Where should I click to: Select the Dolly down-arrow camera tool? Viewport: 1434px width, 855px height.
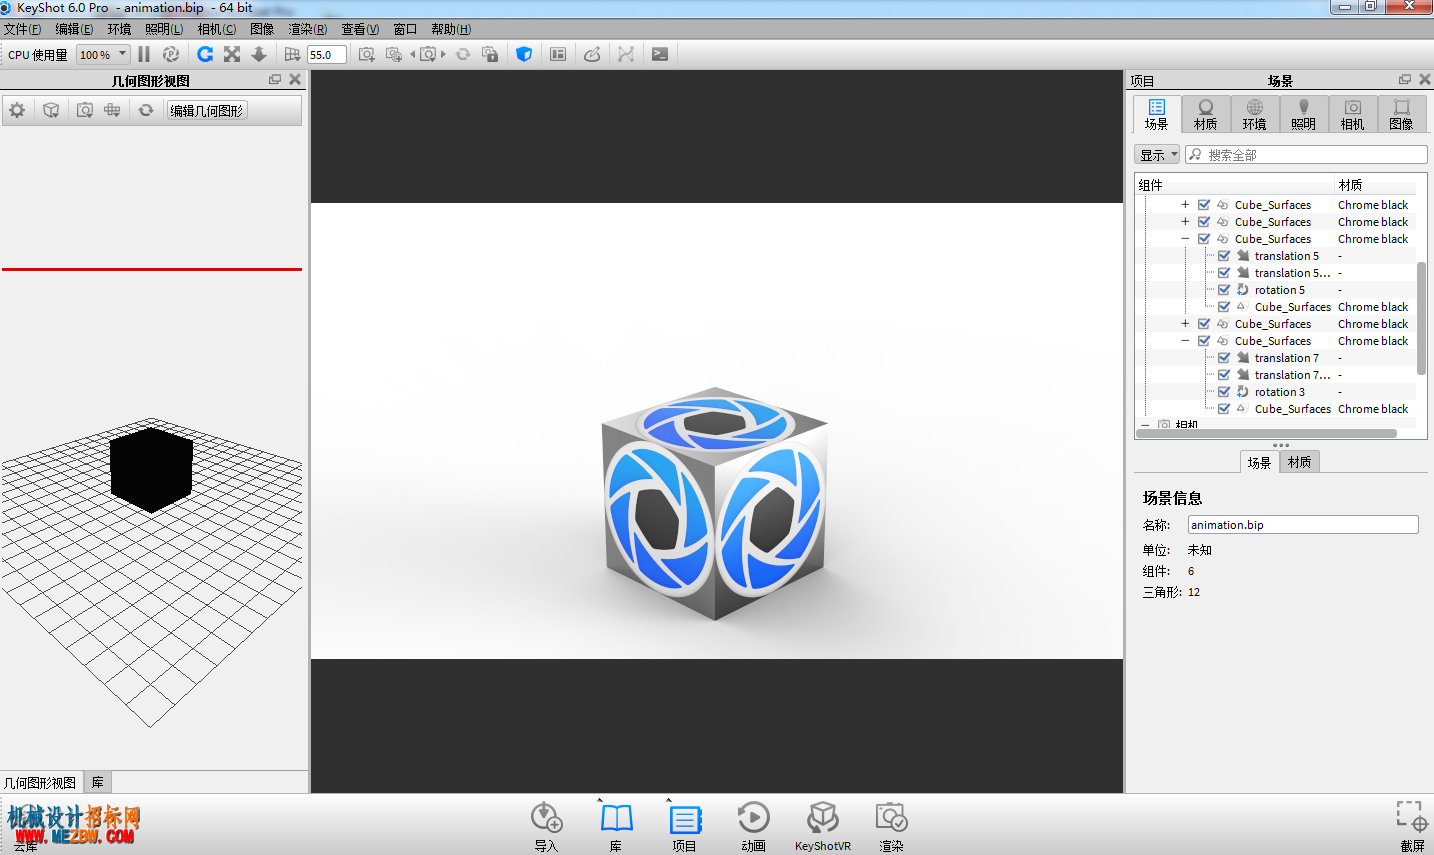259,54
